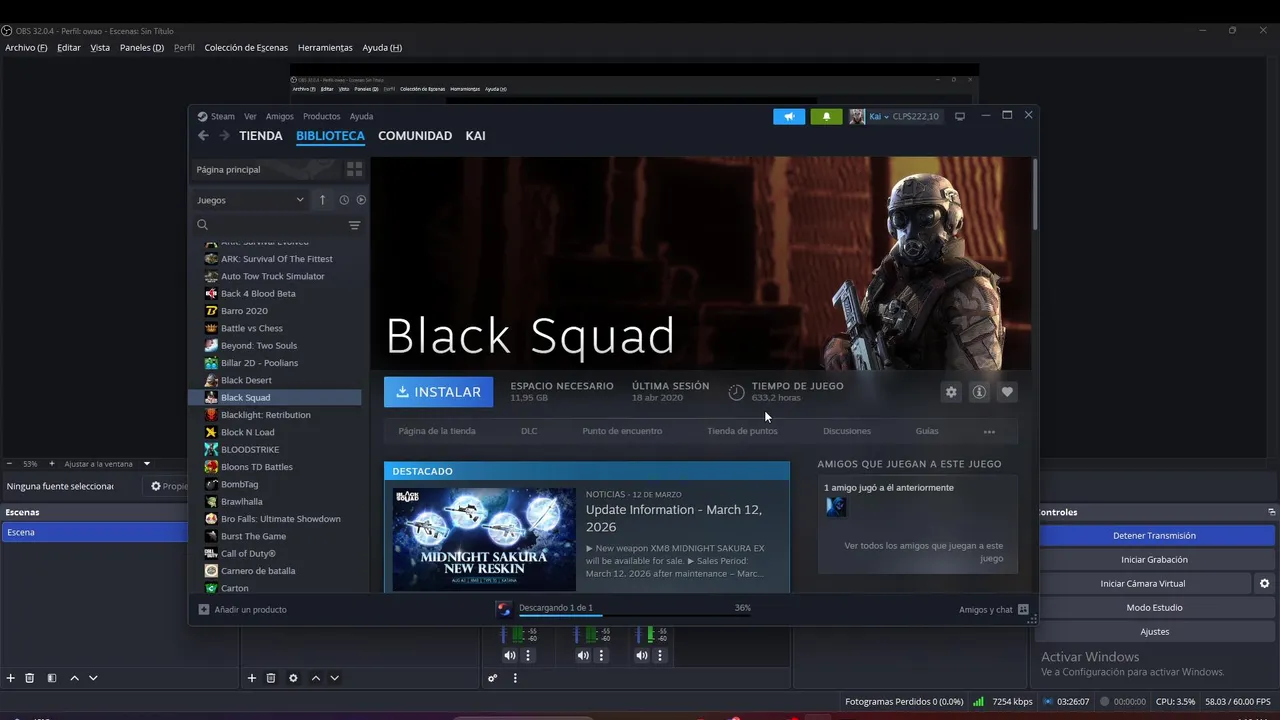The width and height of the screenshot is (1280, 720).
Task: Toggle the library recent-activity clock icon
Action: (x=344, y=200)
